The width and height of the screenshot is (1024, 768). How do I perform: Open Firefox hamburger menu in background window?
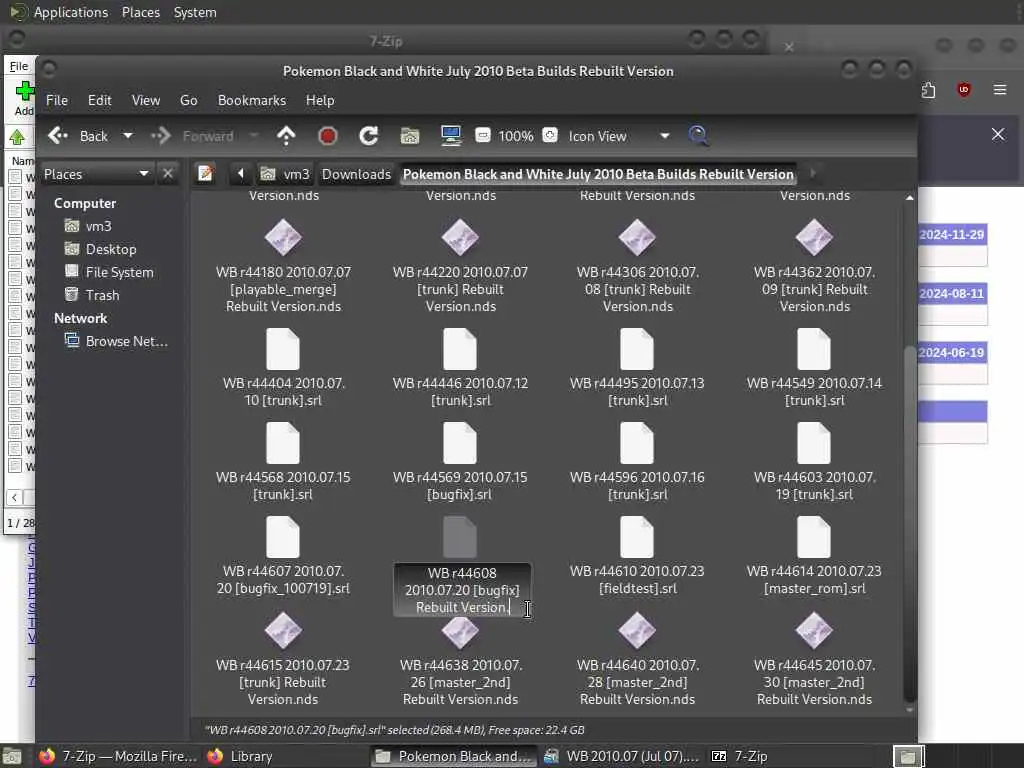[x=1000, y=89]
